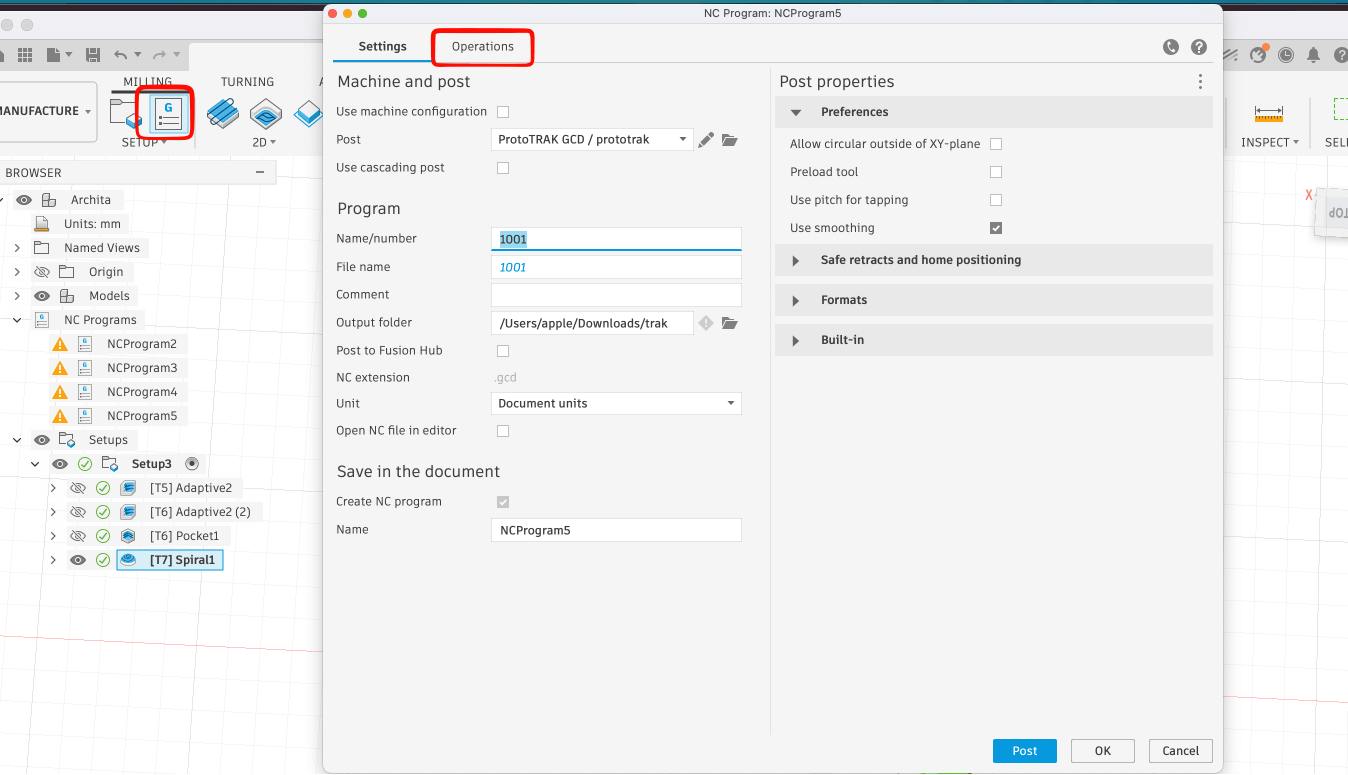
Task: Click the diamond icon next to Output folder
Action: coord(706,323)
